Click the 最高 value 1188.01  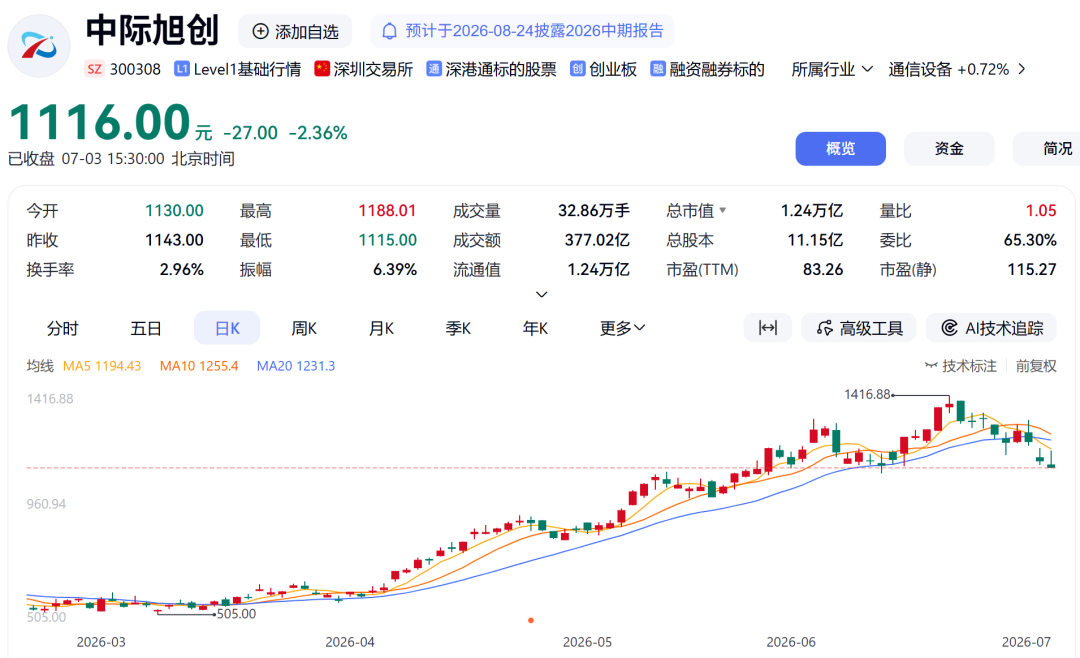[x=387, y=210]
